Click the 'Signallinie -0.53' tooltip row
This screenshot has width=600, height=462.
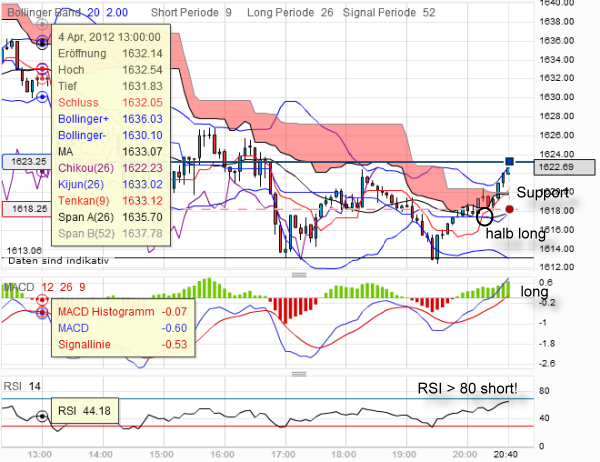pos(122,344)
